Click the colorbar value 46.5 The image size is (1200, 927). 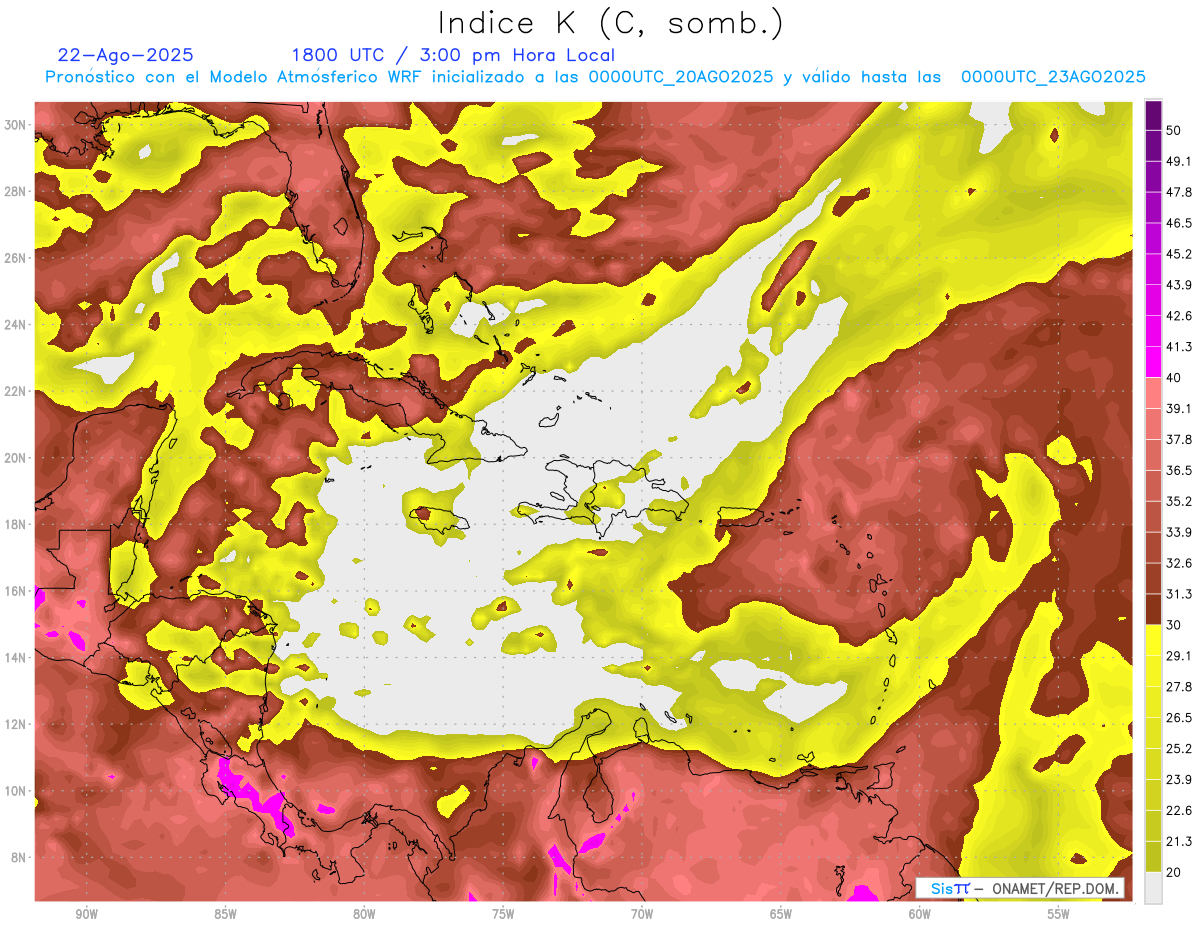coord(1178,223)
